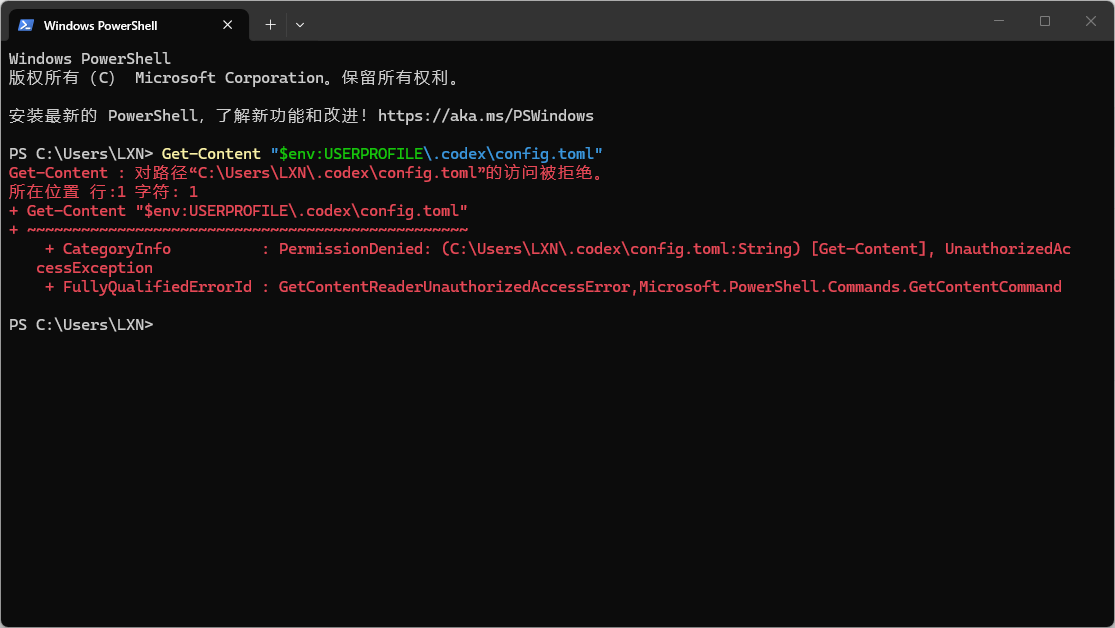Expand the new tab profile dropdown
Image resolution: width=1115 pixels, height=628 pixels.
(x=300, y=25)
